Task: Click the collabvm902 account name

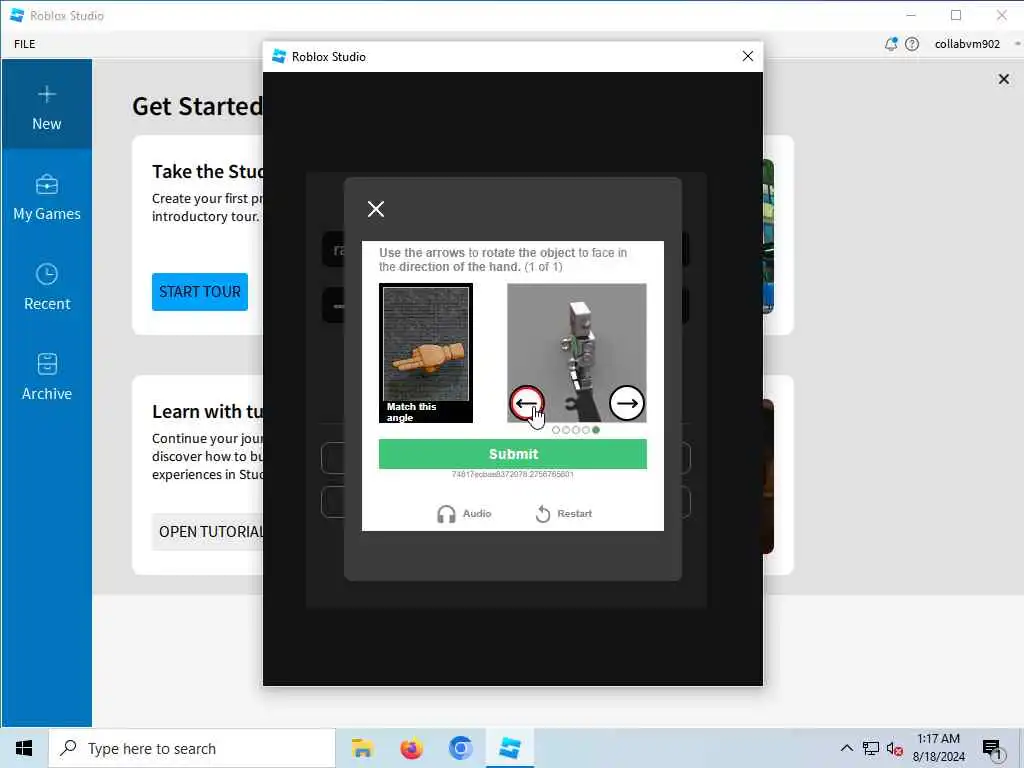Action: click(x=967, y=44)
